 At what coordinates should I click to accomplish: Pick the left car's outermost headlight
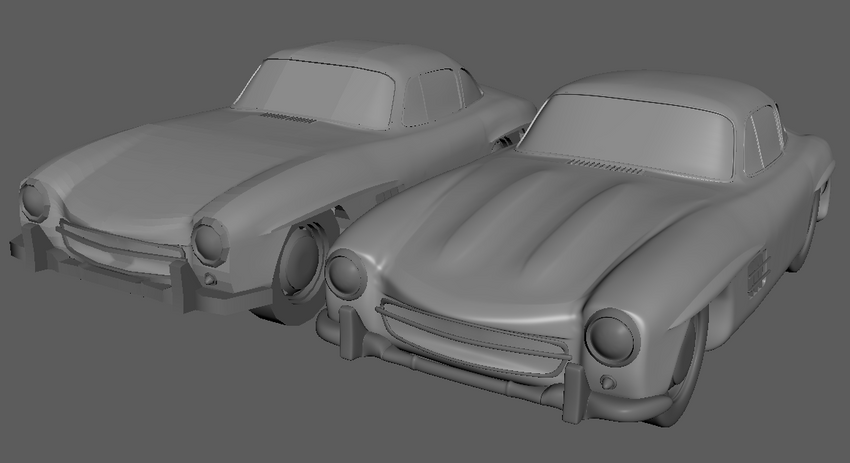click(35, 202)
